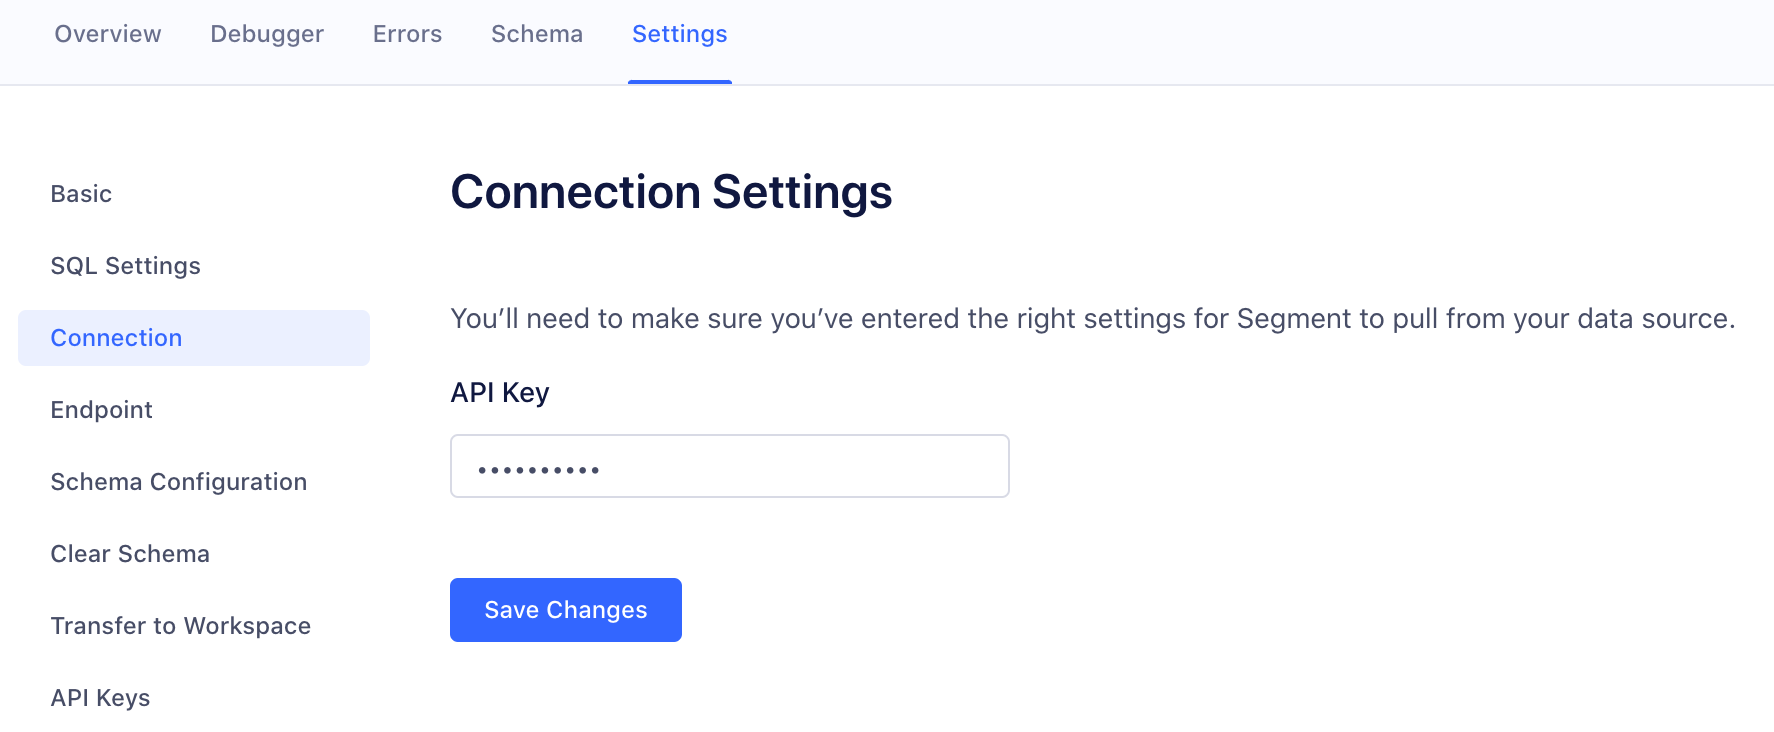This screenshot has width=1774, height=732.
Task: Click the API Key label
Action: click(499, 391)
